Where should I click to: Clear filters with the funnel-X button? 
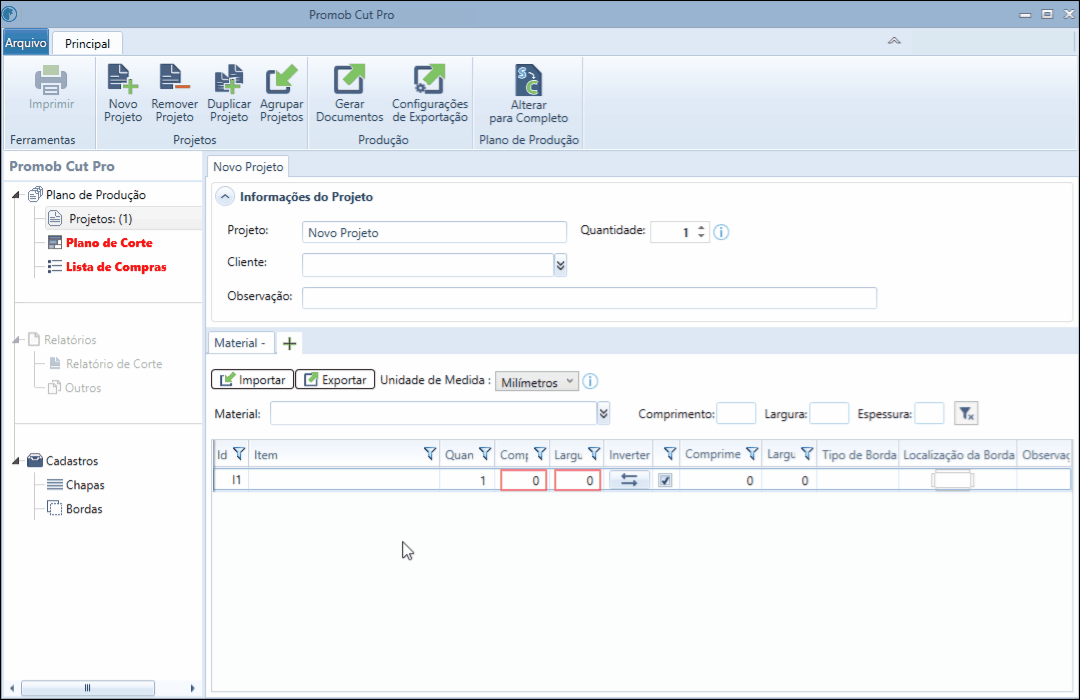coord(966,413)
